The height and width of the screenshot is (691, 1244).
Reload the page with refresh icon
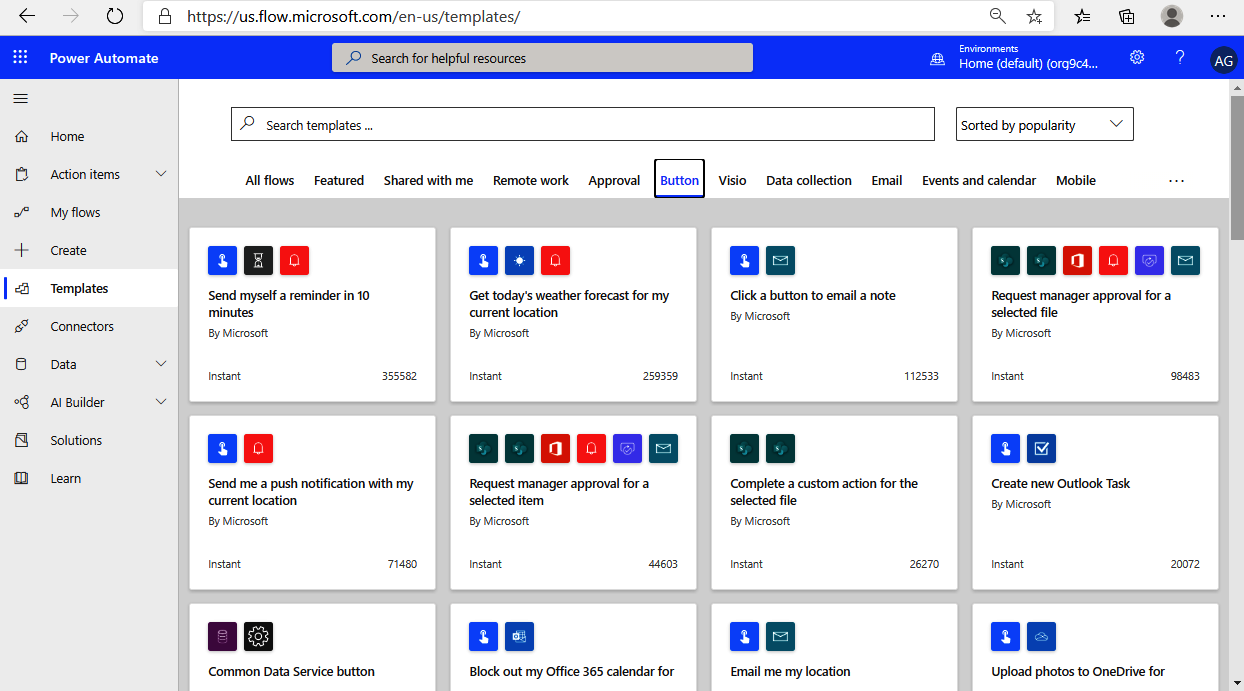coord(115,16)
